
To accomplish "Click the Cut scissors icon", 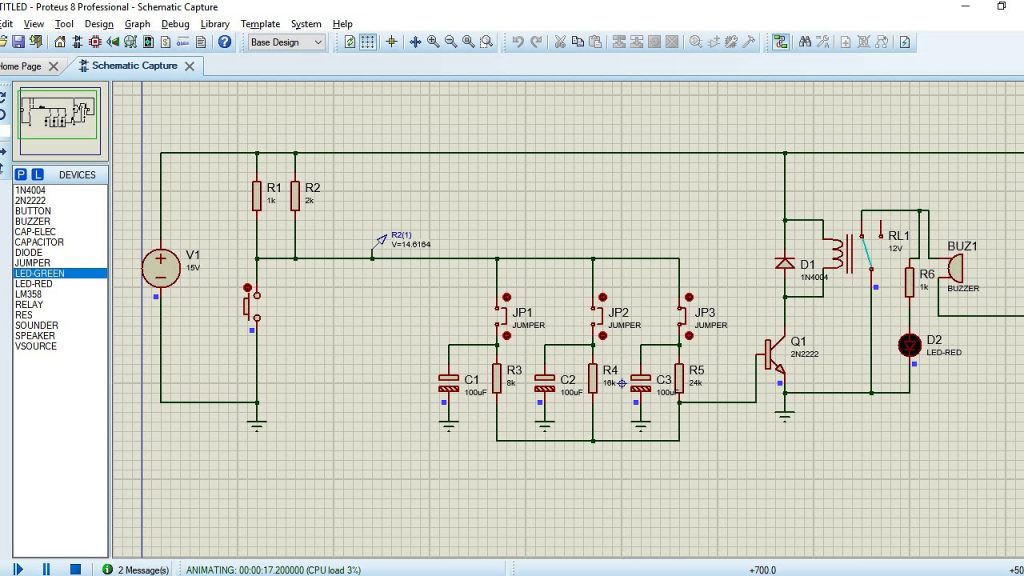I will [x=560, y=42].
